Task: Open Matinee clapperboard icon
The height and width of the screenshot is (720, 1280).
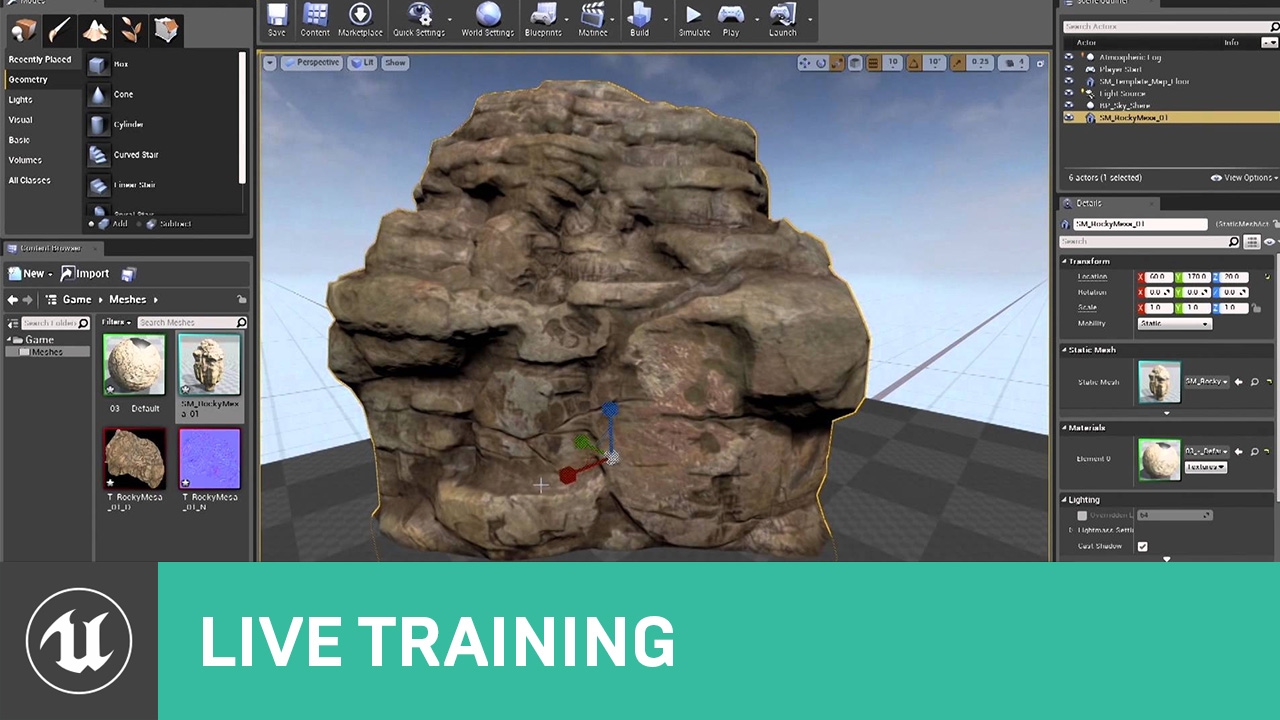Action: coord(593,19)
